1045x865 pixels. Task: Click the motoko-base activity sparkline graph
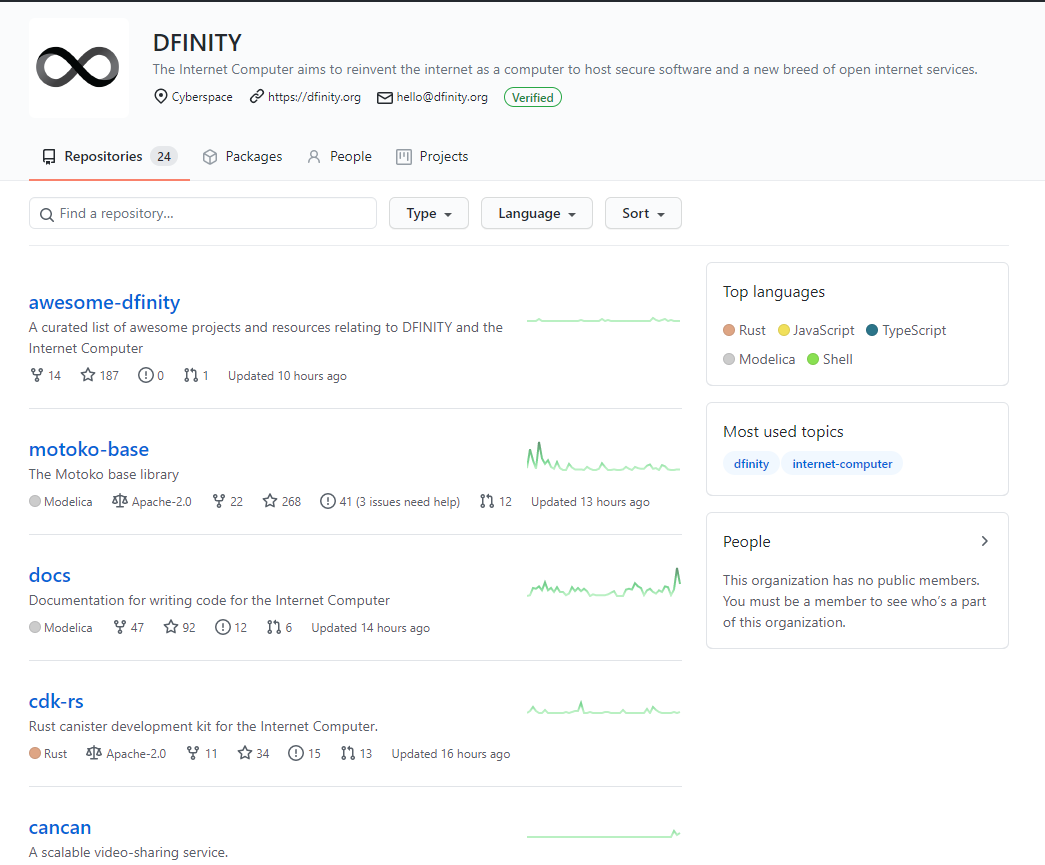click(x=603, y=457)
